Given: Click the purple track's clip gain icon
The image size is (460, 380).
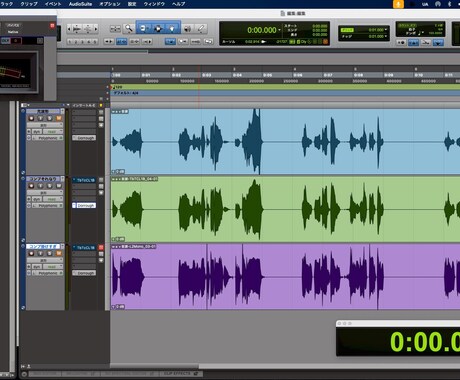Looking at the screenshot, I should [118, 307].
